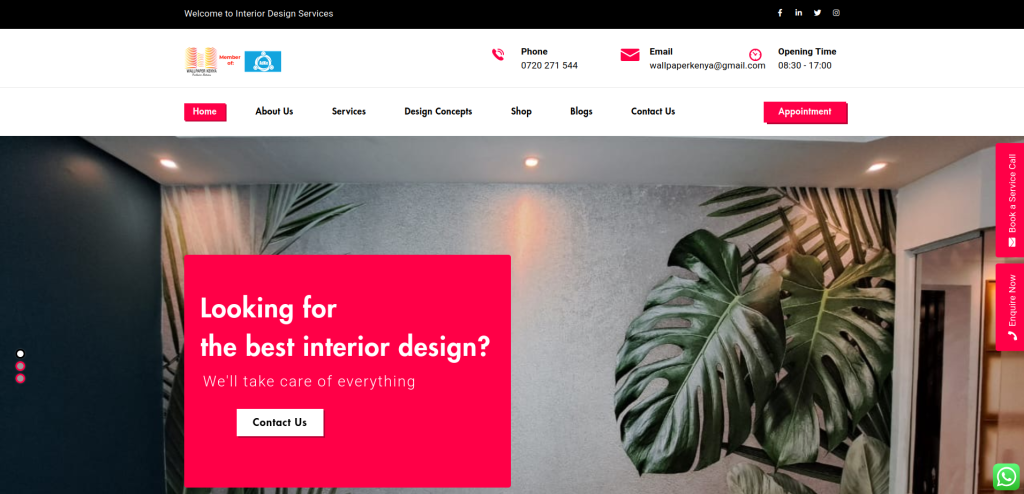
Task: Click the opening time clock icon
Action: pos(755,55)
